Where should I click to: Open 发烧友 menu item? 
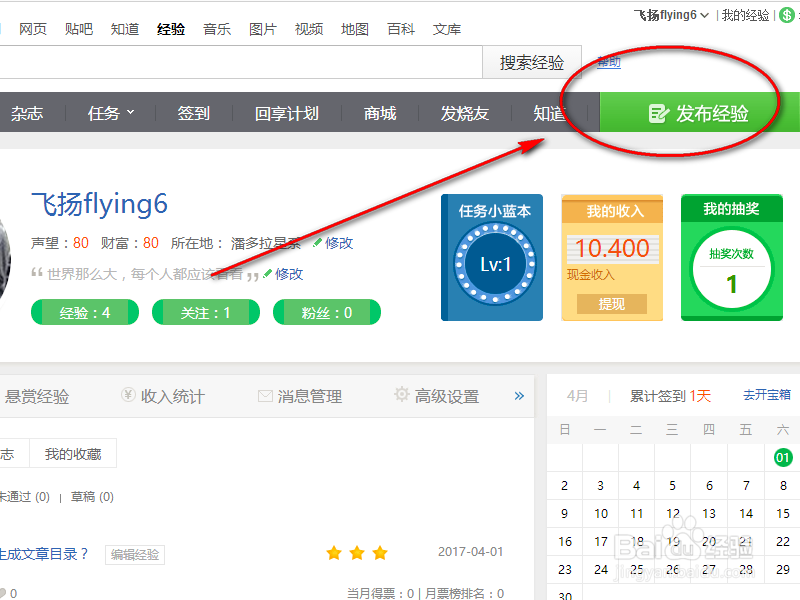[465, 113]
